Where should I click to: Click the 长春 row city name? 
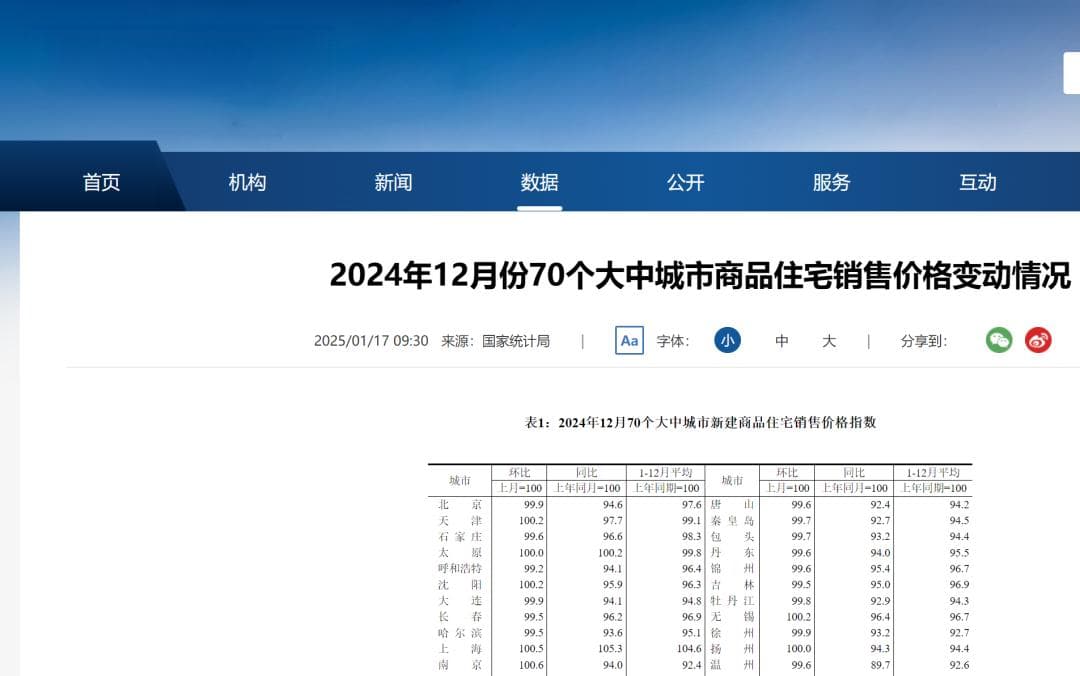[460, 617]
